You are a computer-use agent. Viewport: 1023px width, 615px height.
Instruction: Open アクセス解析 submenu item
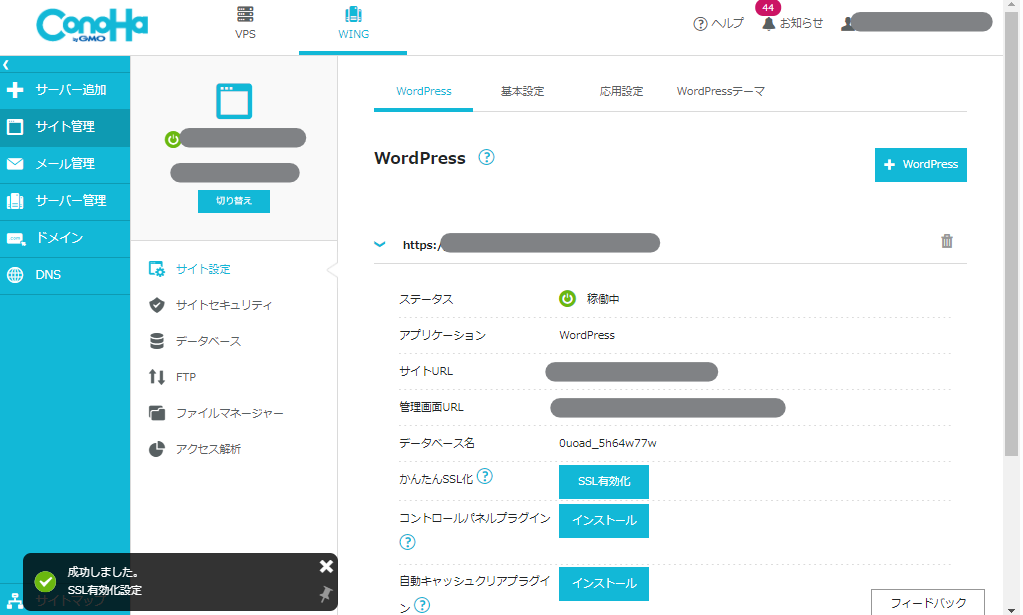(x=208, y=449)
